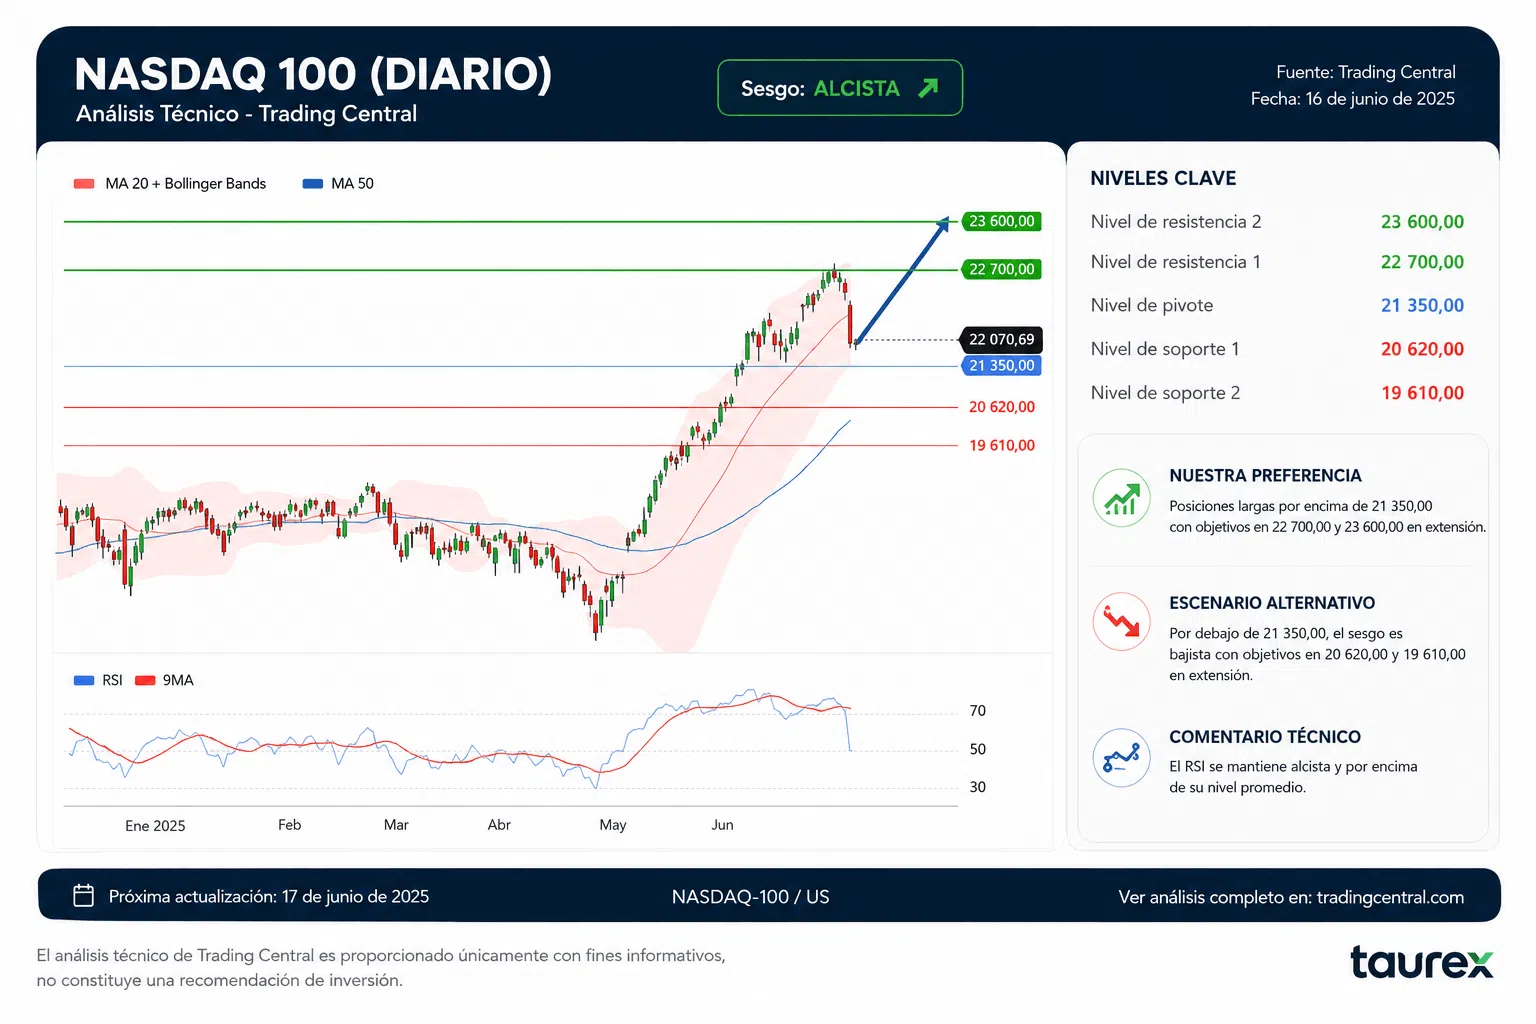The width and height of the screenshot is (1536, 1024).
Task: Click the green rising chart icon for Nuestra Preferencia
Action: 1121,498
